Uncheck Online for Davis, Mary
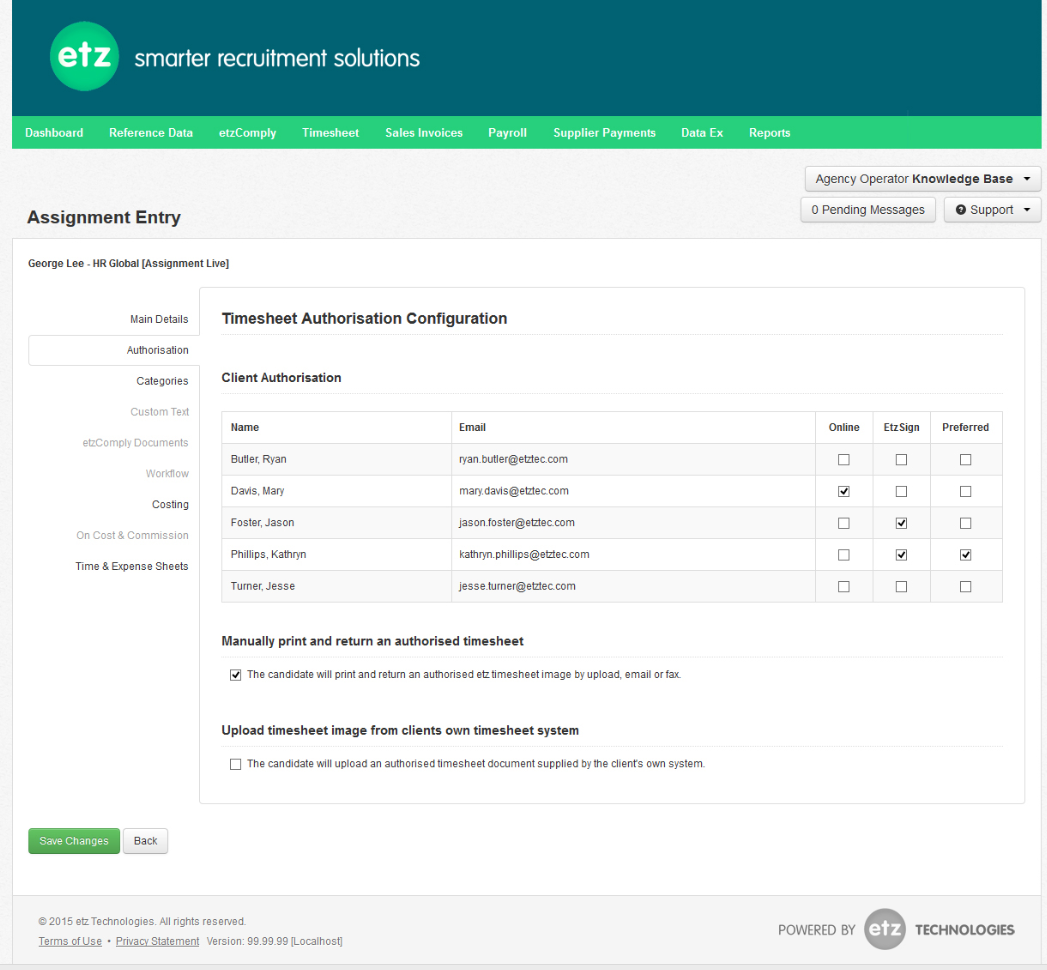The width and height of the screenshot is (1047, 970). [844, 491]
